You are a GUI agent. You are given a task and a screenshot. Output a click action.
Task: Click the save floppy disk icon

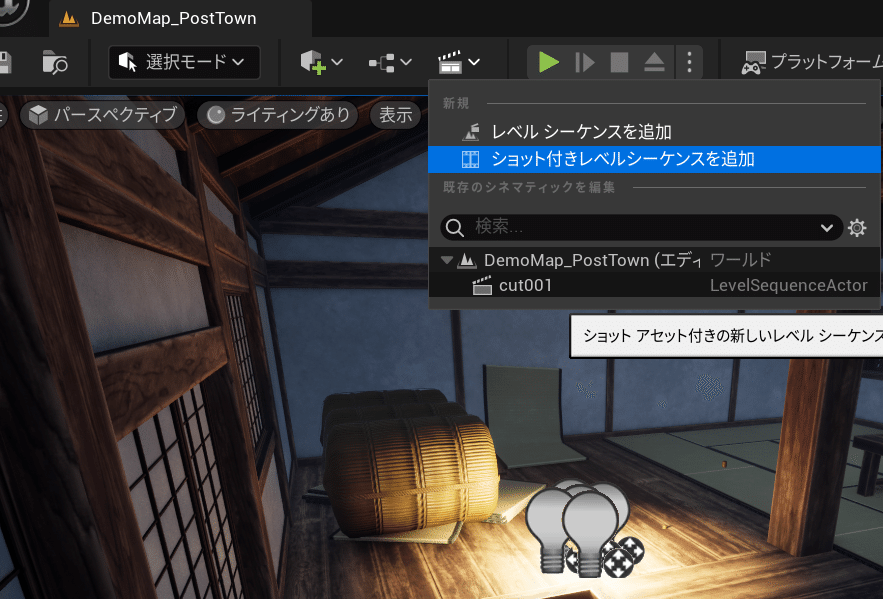(5, 62)
